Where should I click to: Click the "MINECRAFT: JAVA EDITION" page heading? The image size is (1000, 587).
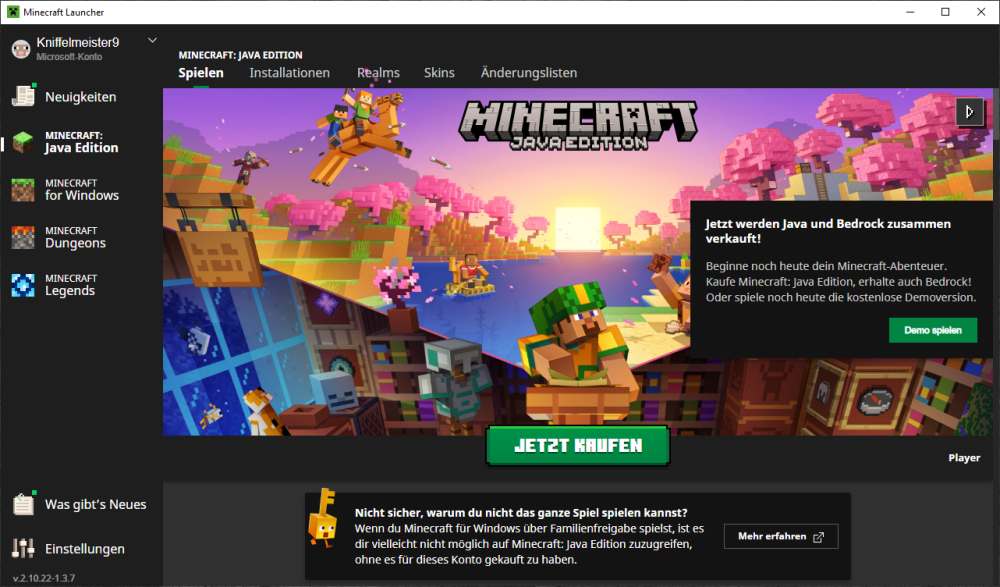click(240, 55)
